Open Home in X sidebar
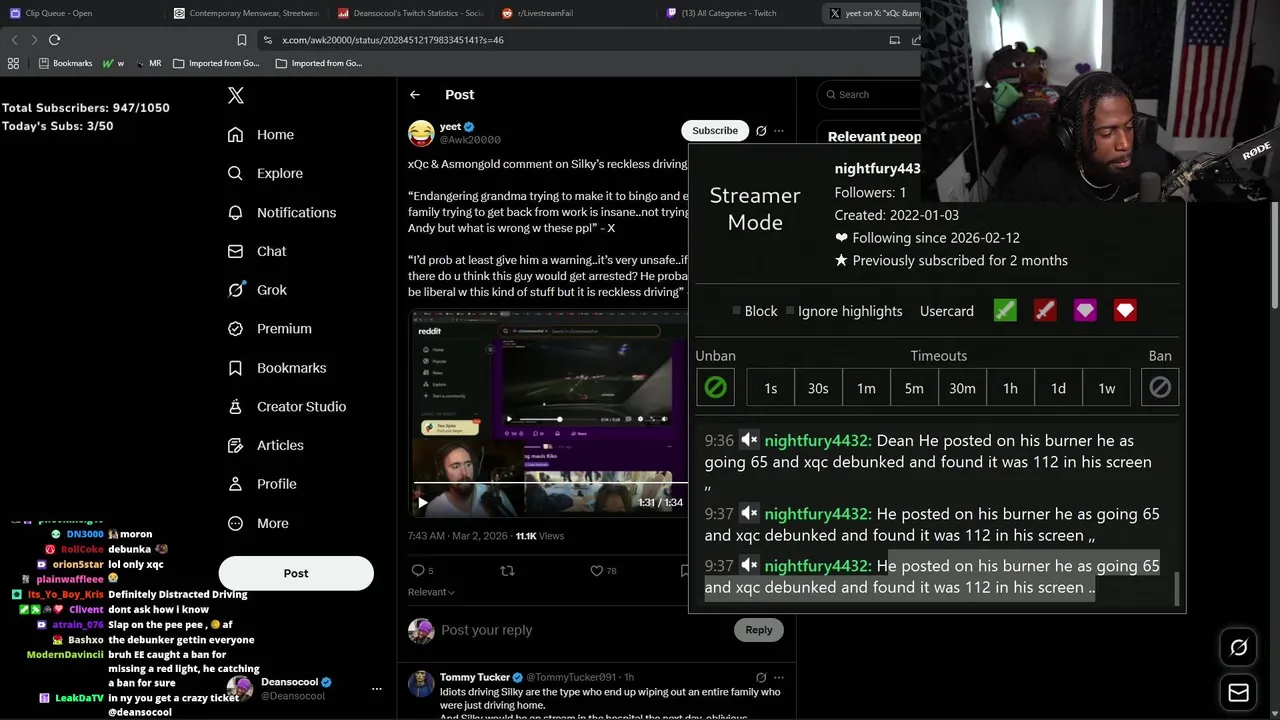 tap(261, 134)
